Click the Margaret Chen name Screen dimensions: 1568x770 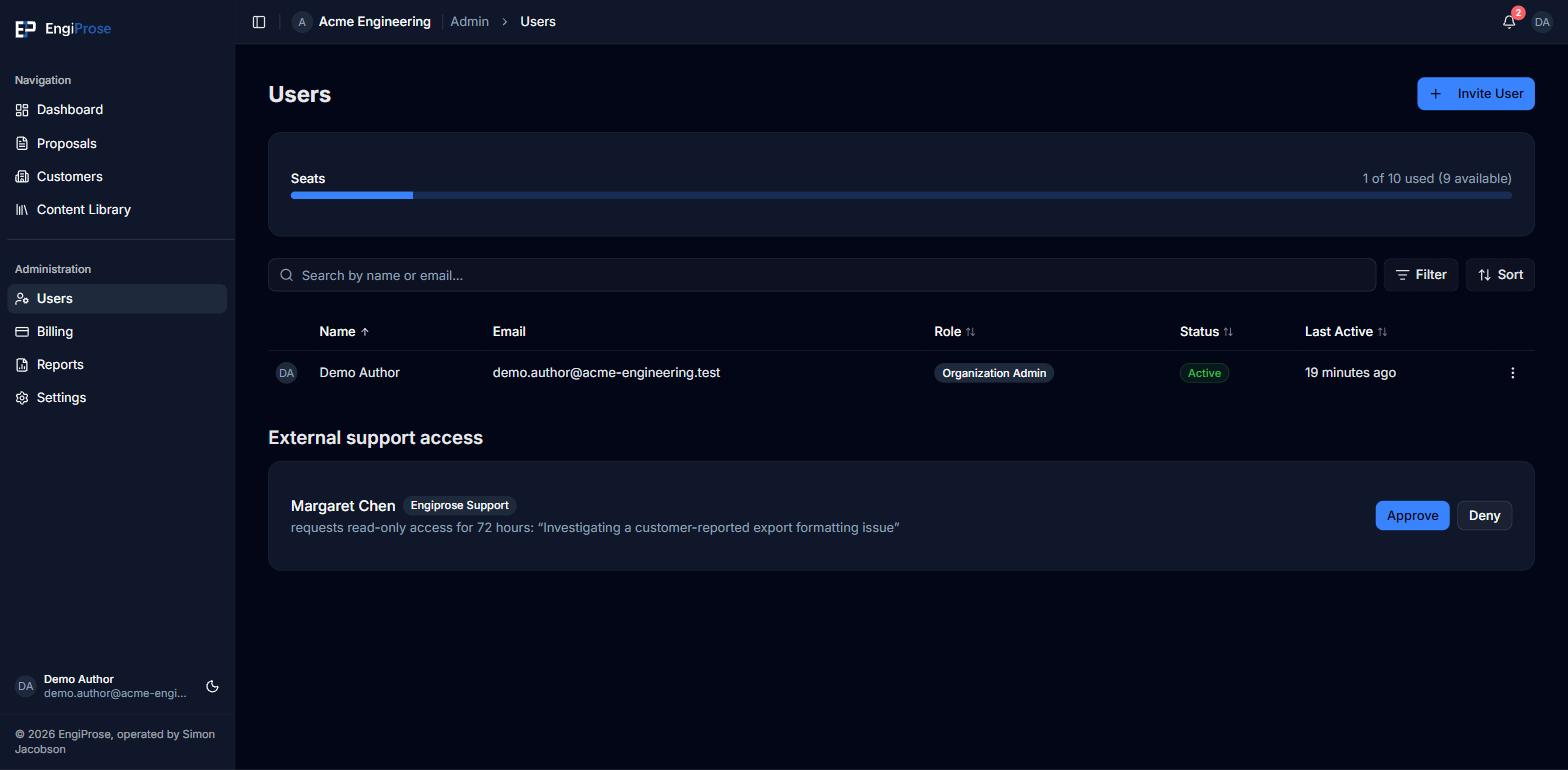point(343,506)
